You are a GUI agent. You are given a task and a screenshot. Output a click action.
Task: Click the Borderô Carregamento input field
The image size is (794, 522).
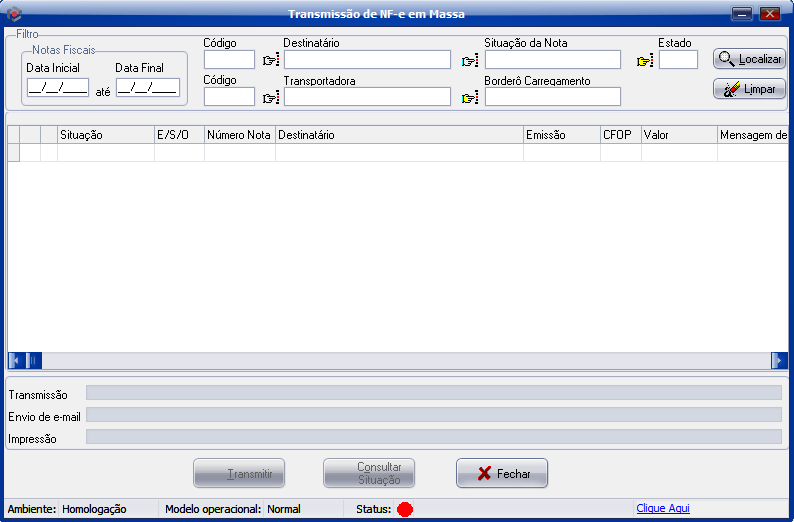[553, 97]
